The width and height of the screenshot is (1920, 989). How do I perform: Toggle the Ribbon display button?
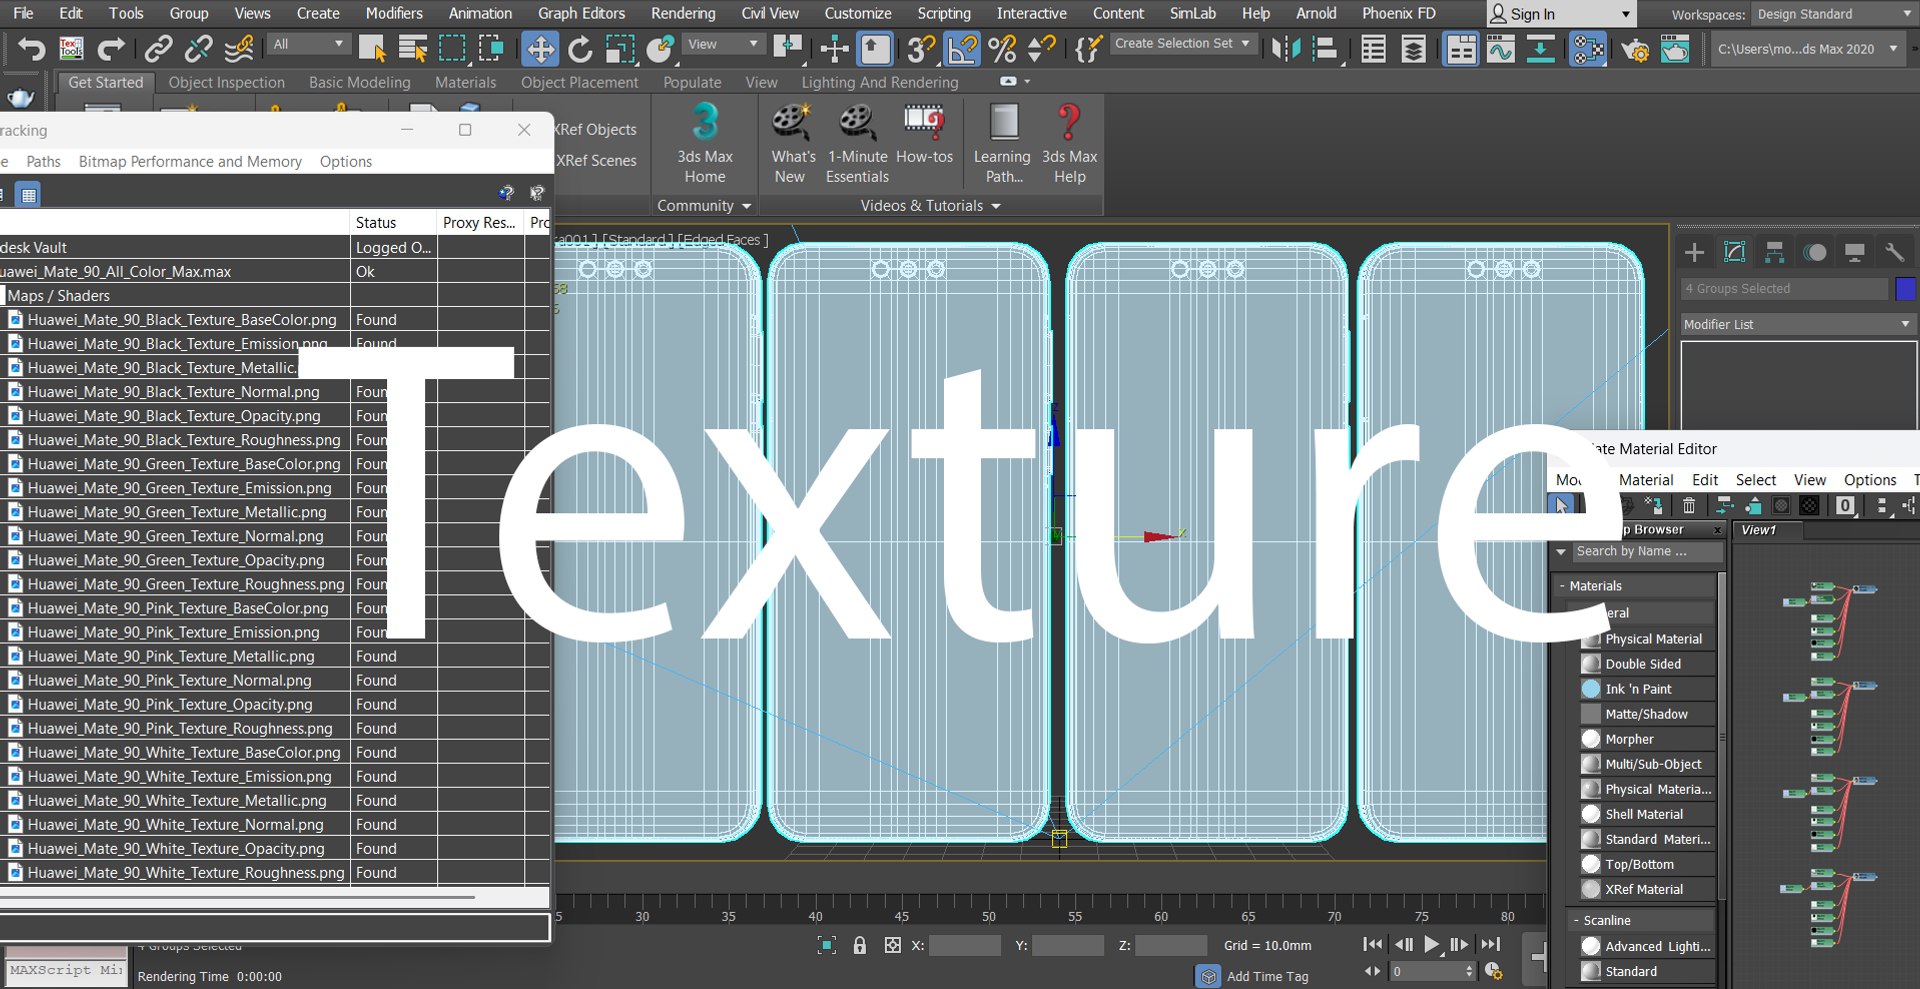pyautogui.click(x=1461, y=48)
